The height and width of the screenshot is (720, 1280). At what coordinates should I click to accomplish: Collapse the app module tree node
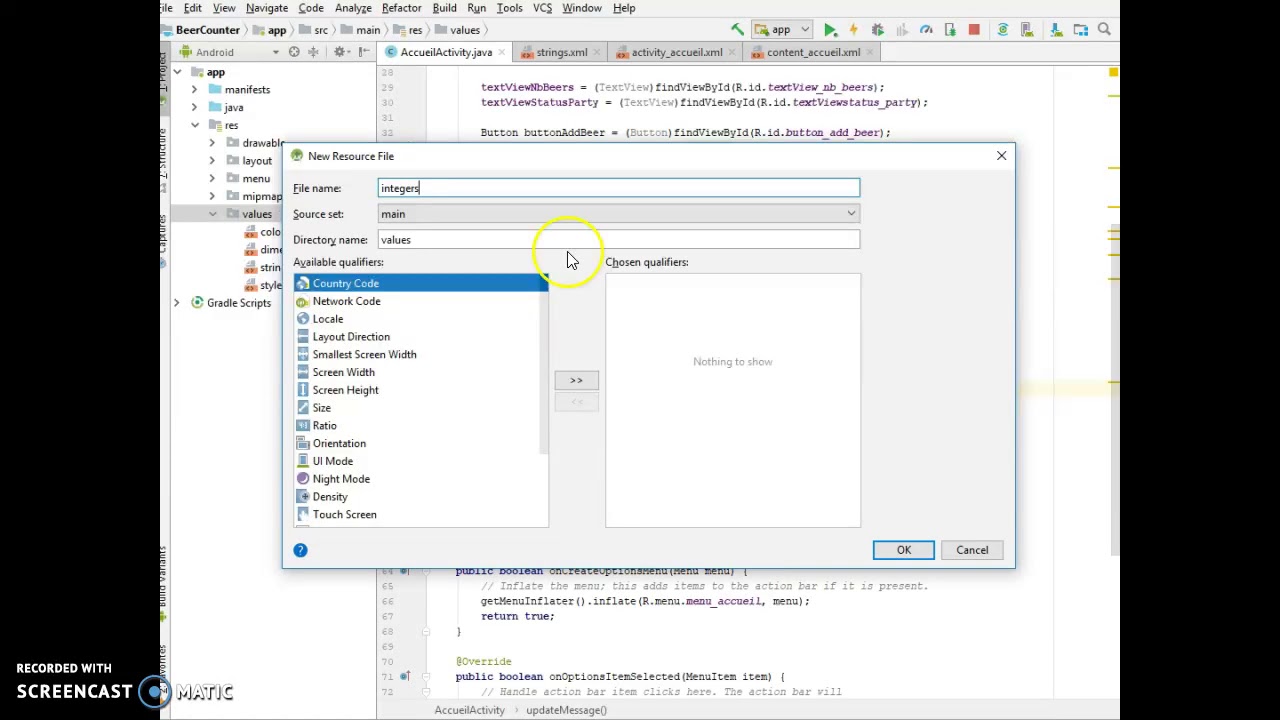pyautogui.click(x=177, y=72)
